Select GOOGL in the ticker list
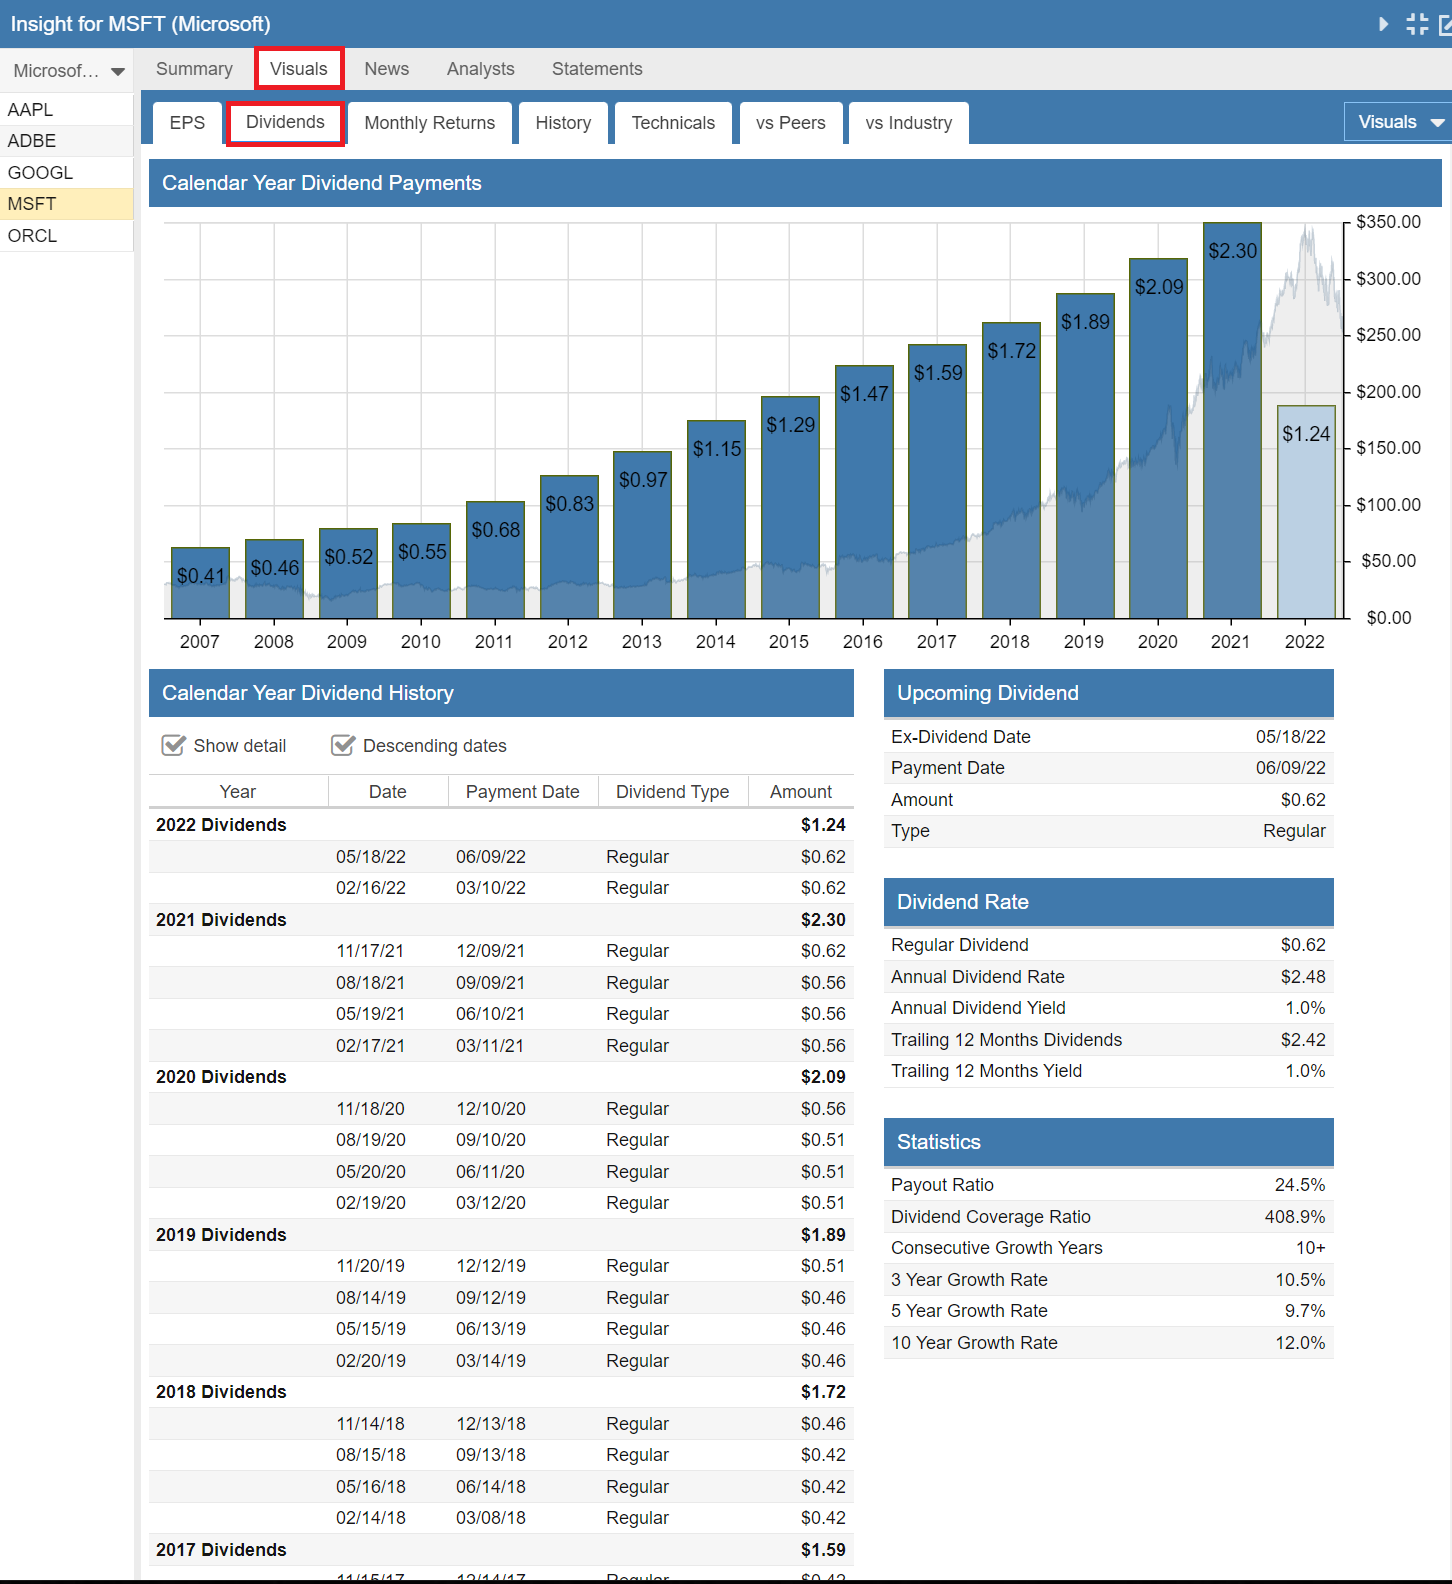The height and width of the screenshot is (1584, 1452). pos(66,173)
